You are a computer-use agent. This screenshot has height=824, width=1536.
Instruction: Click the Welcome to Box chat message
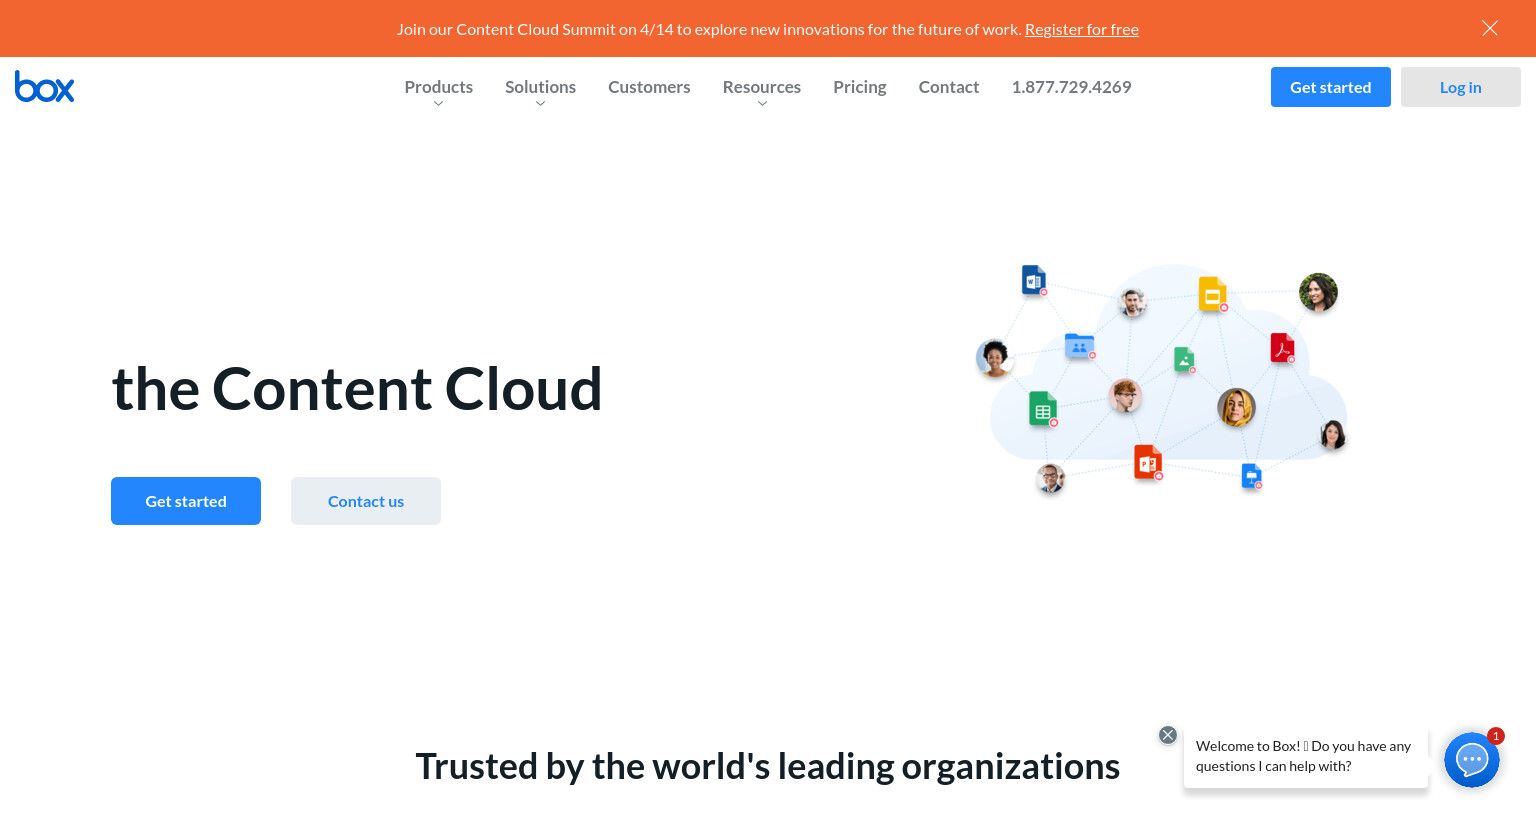1306,756
